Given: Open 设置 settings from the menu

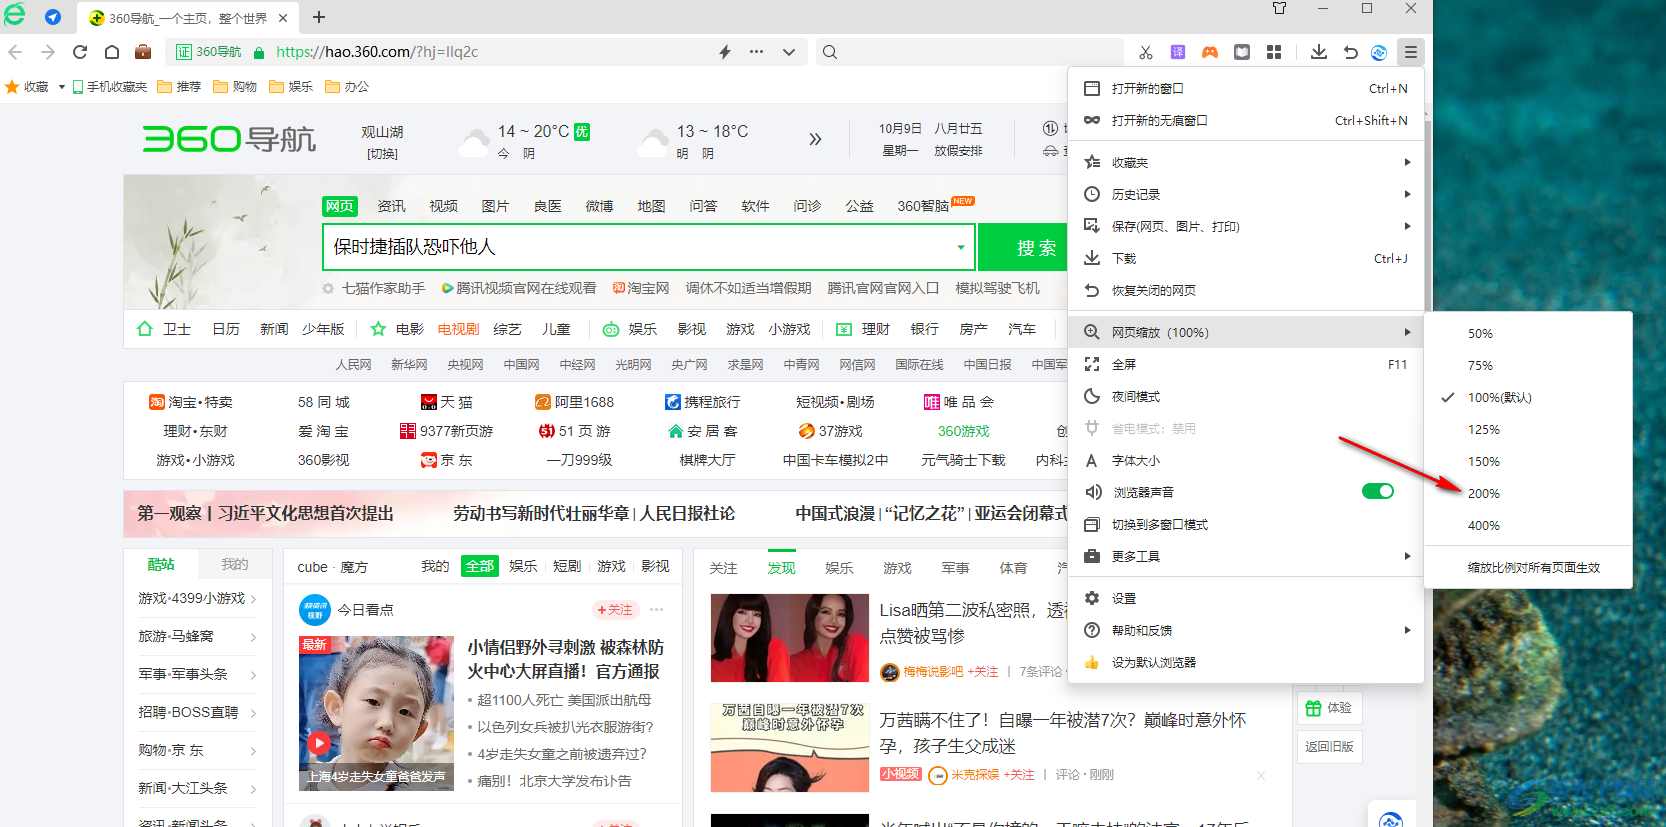Looking at the screenshot, I should (1246, 598).
